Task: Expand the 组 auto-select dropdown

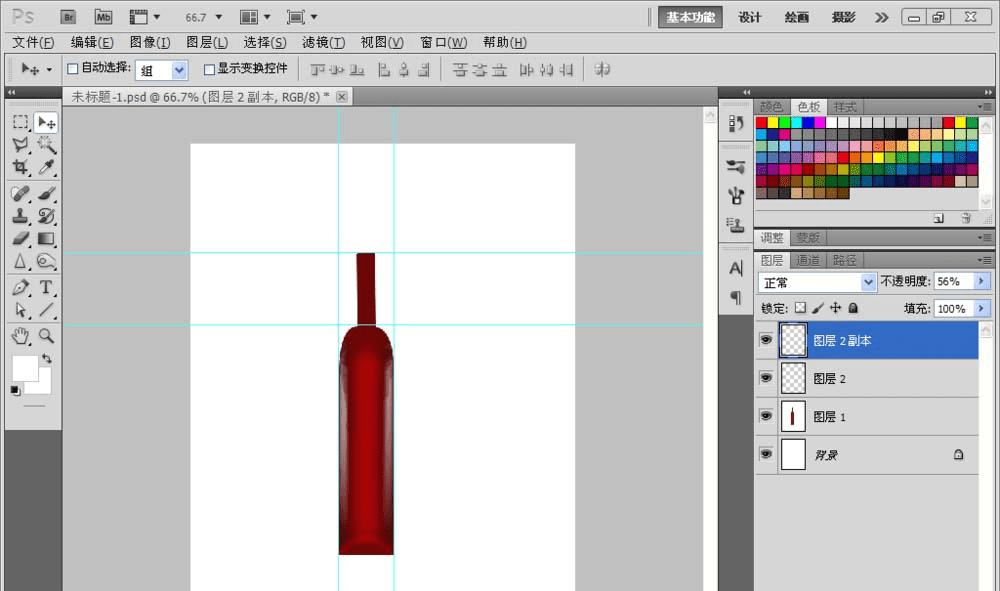Action: click(179, 70)
